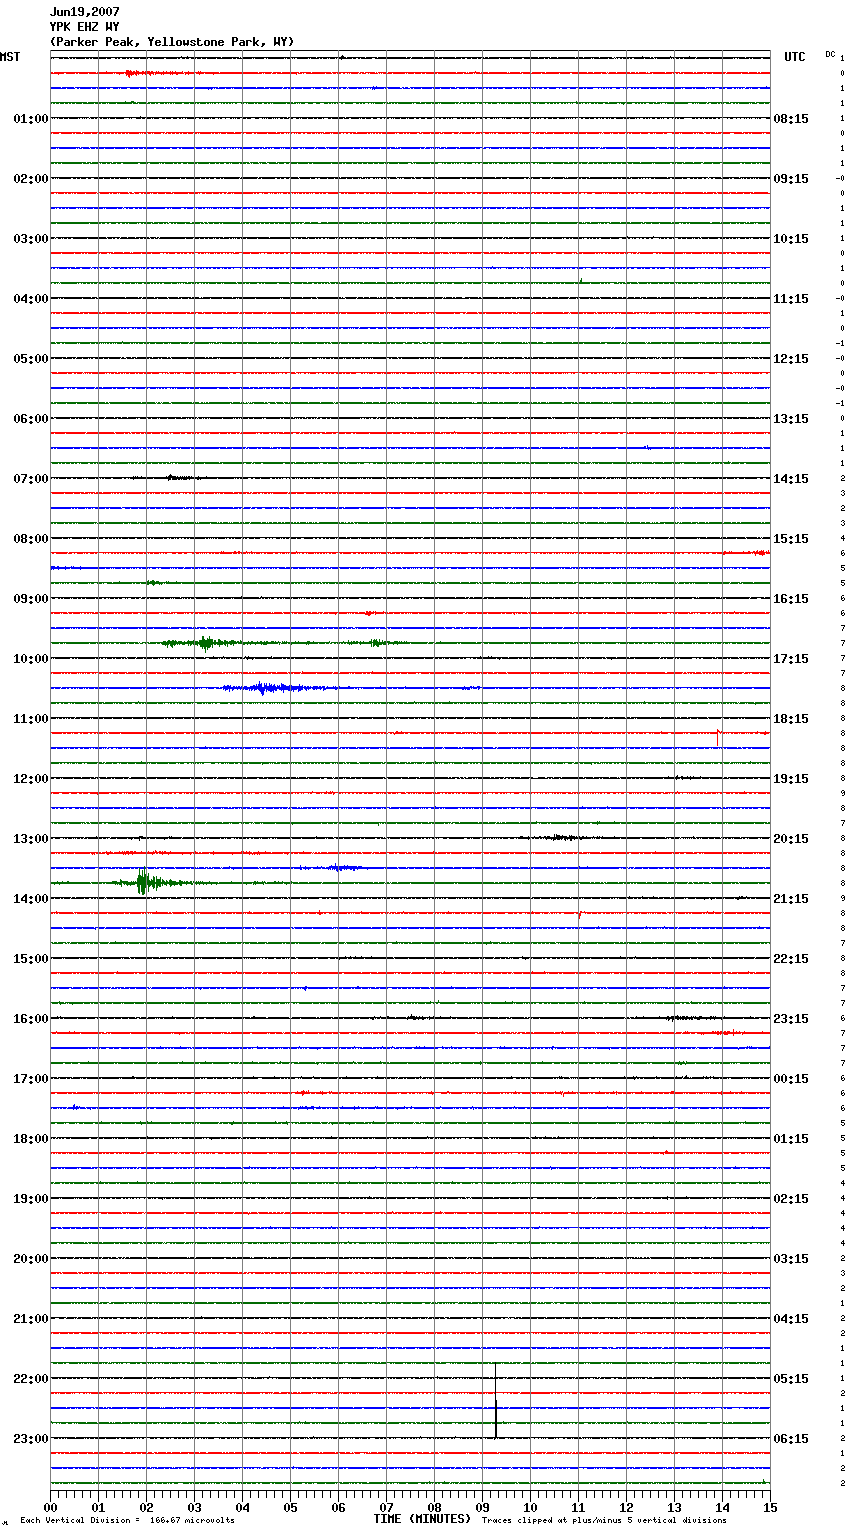
Task: Select the 20:00 MST row label
Action: [x=31, y=1259]
